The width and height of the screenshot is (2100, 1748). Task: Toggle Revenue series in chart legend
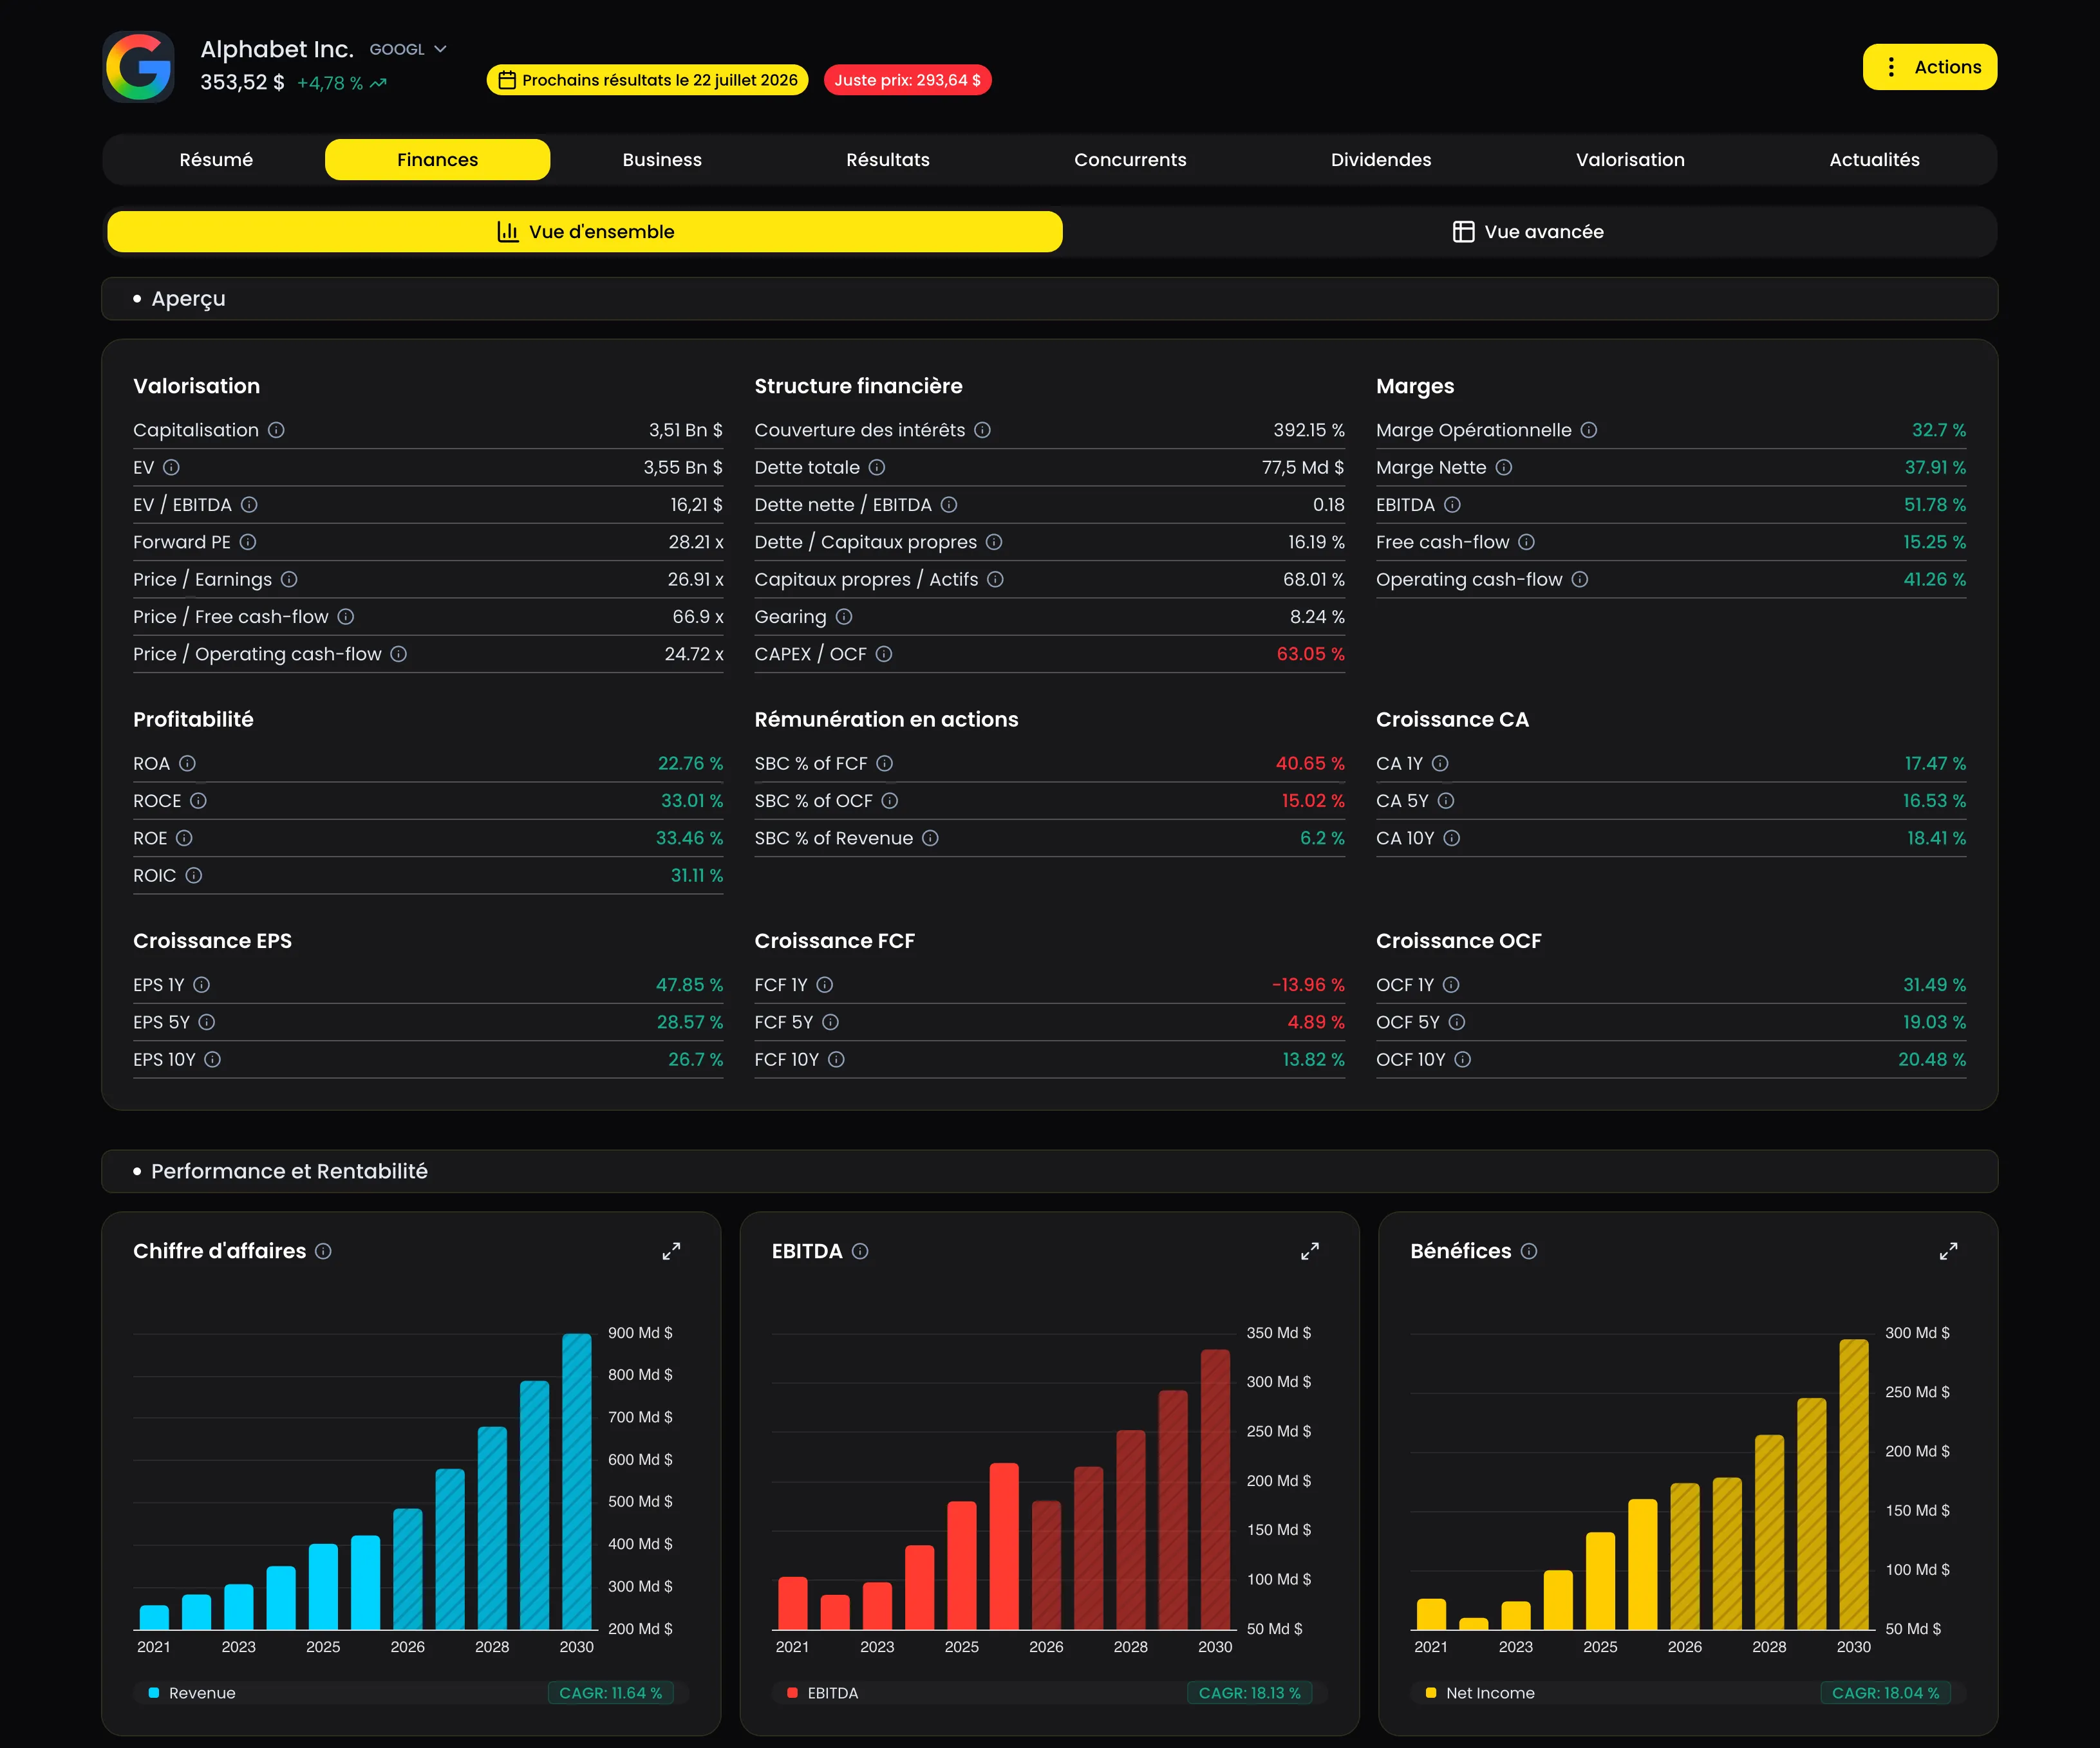pyautogui.click(x=192, y=1693)
